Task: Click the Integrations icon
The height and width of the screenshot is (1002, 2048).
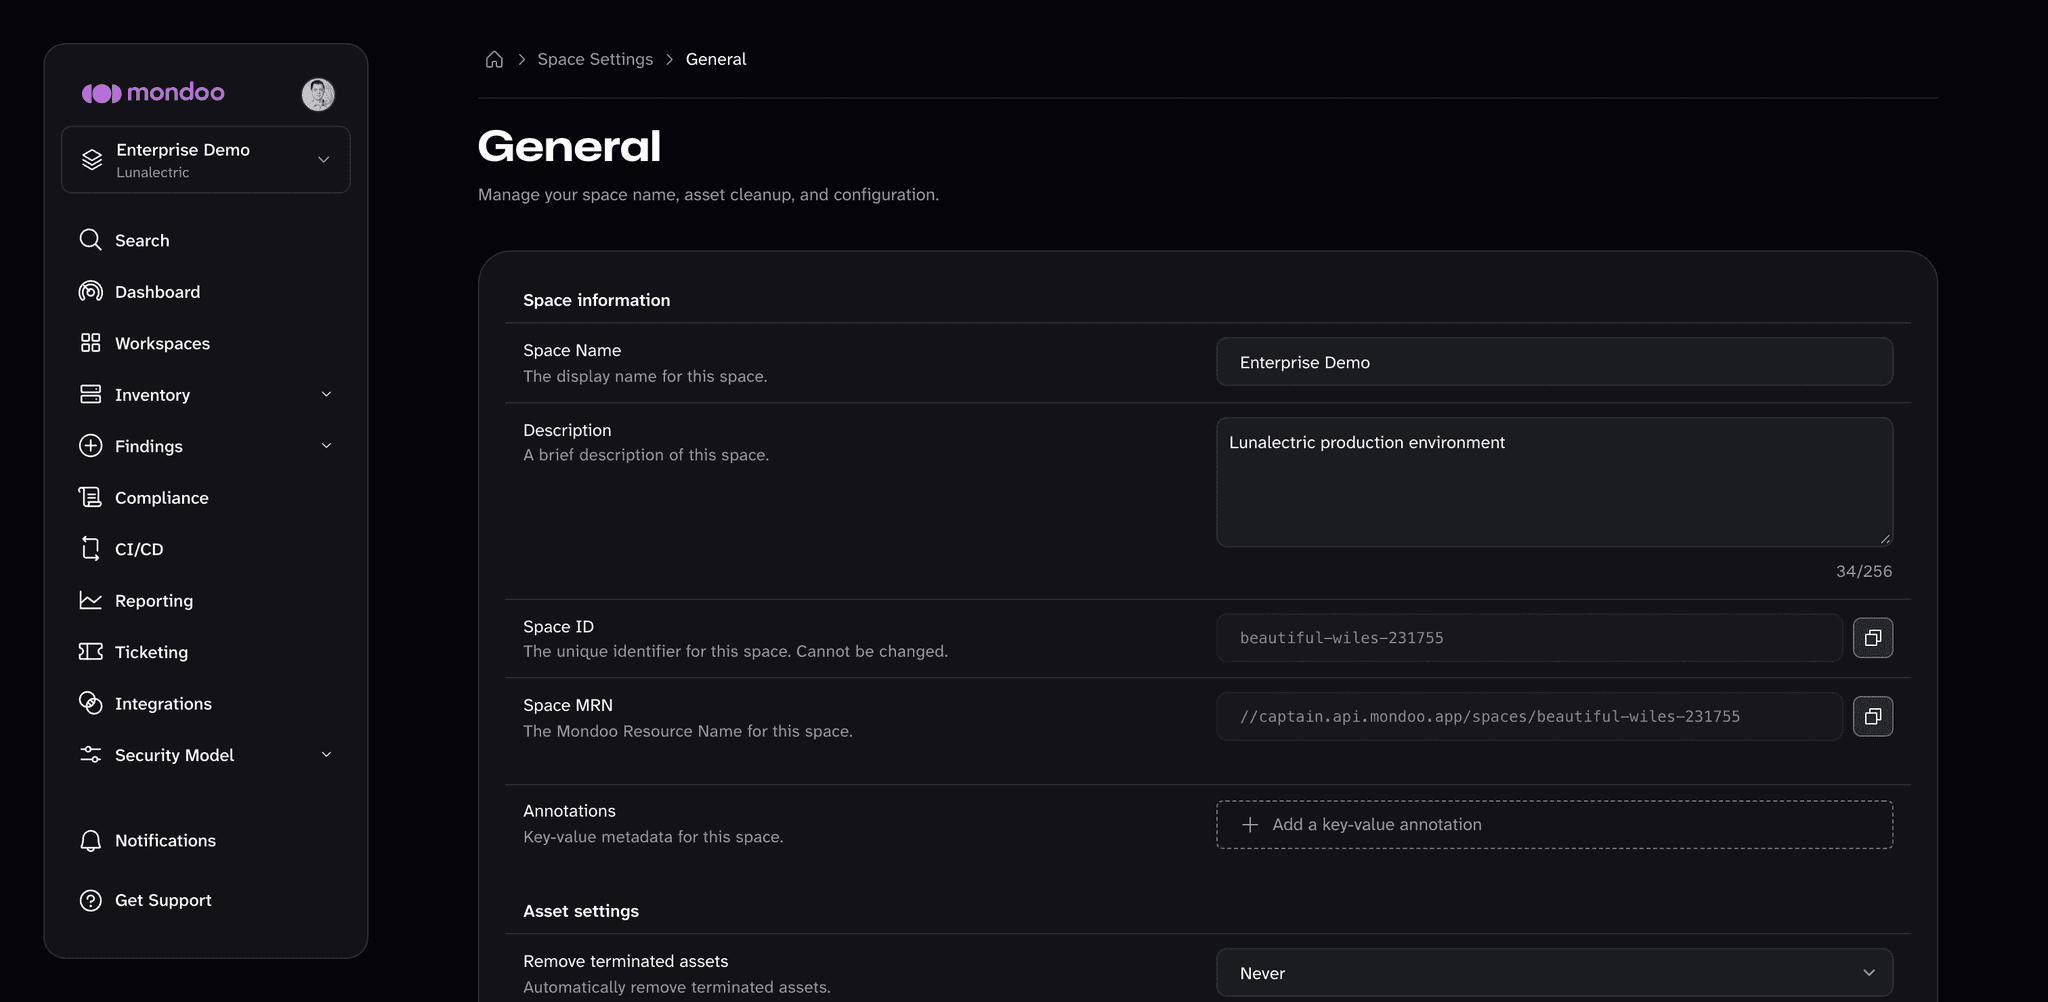Action: (x=90, y=703)
